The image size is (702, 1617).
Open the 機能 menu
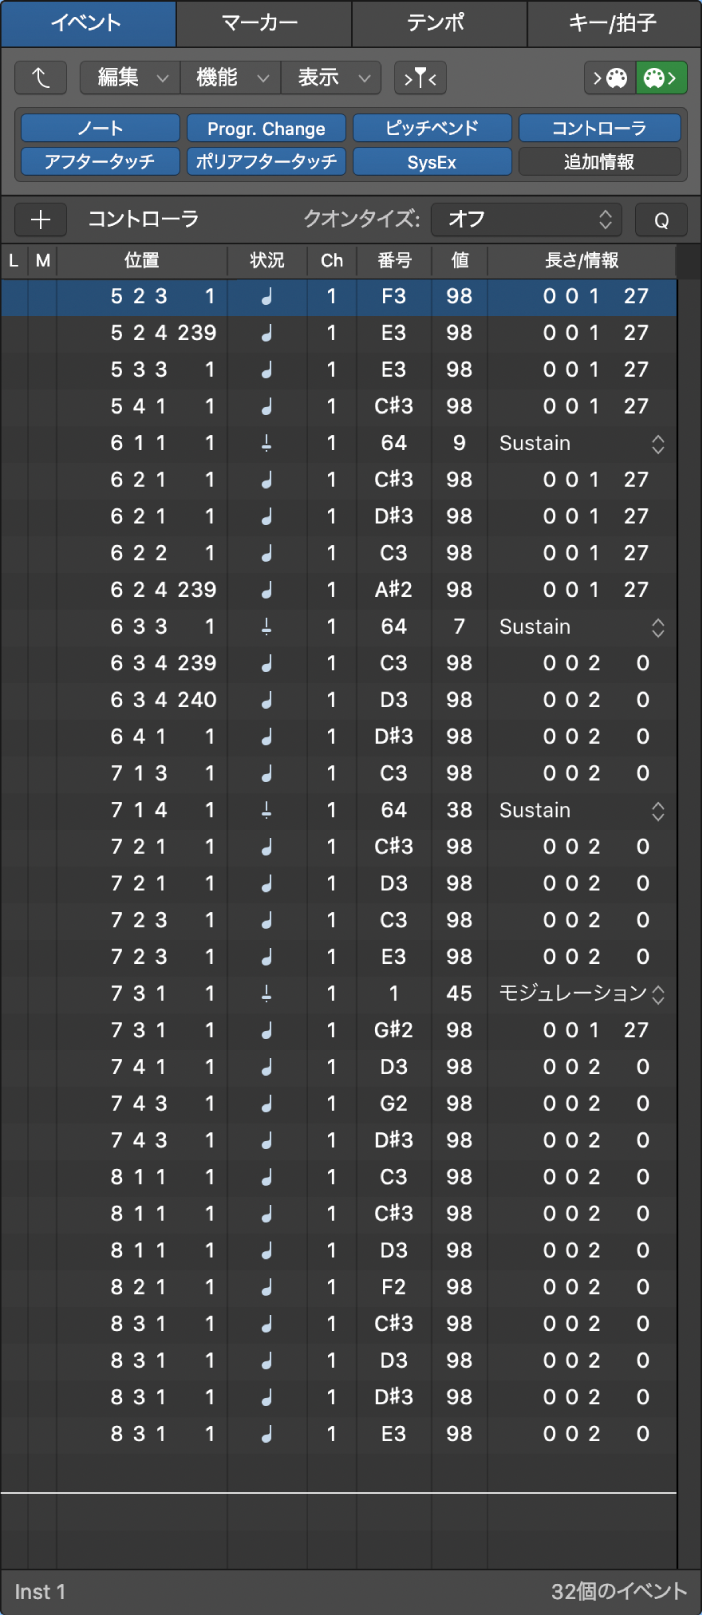click(x=230, y=77)
